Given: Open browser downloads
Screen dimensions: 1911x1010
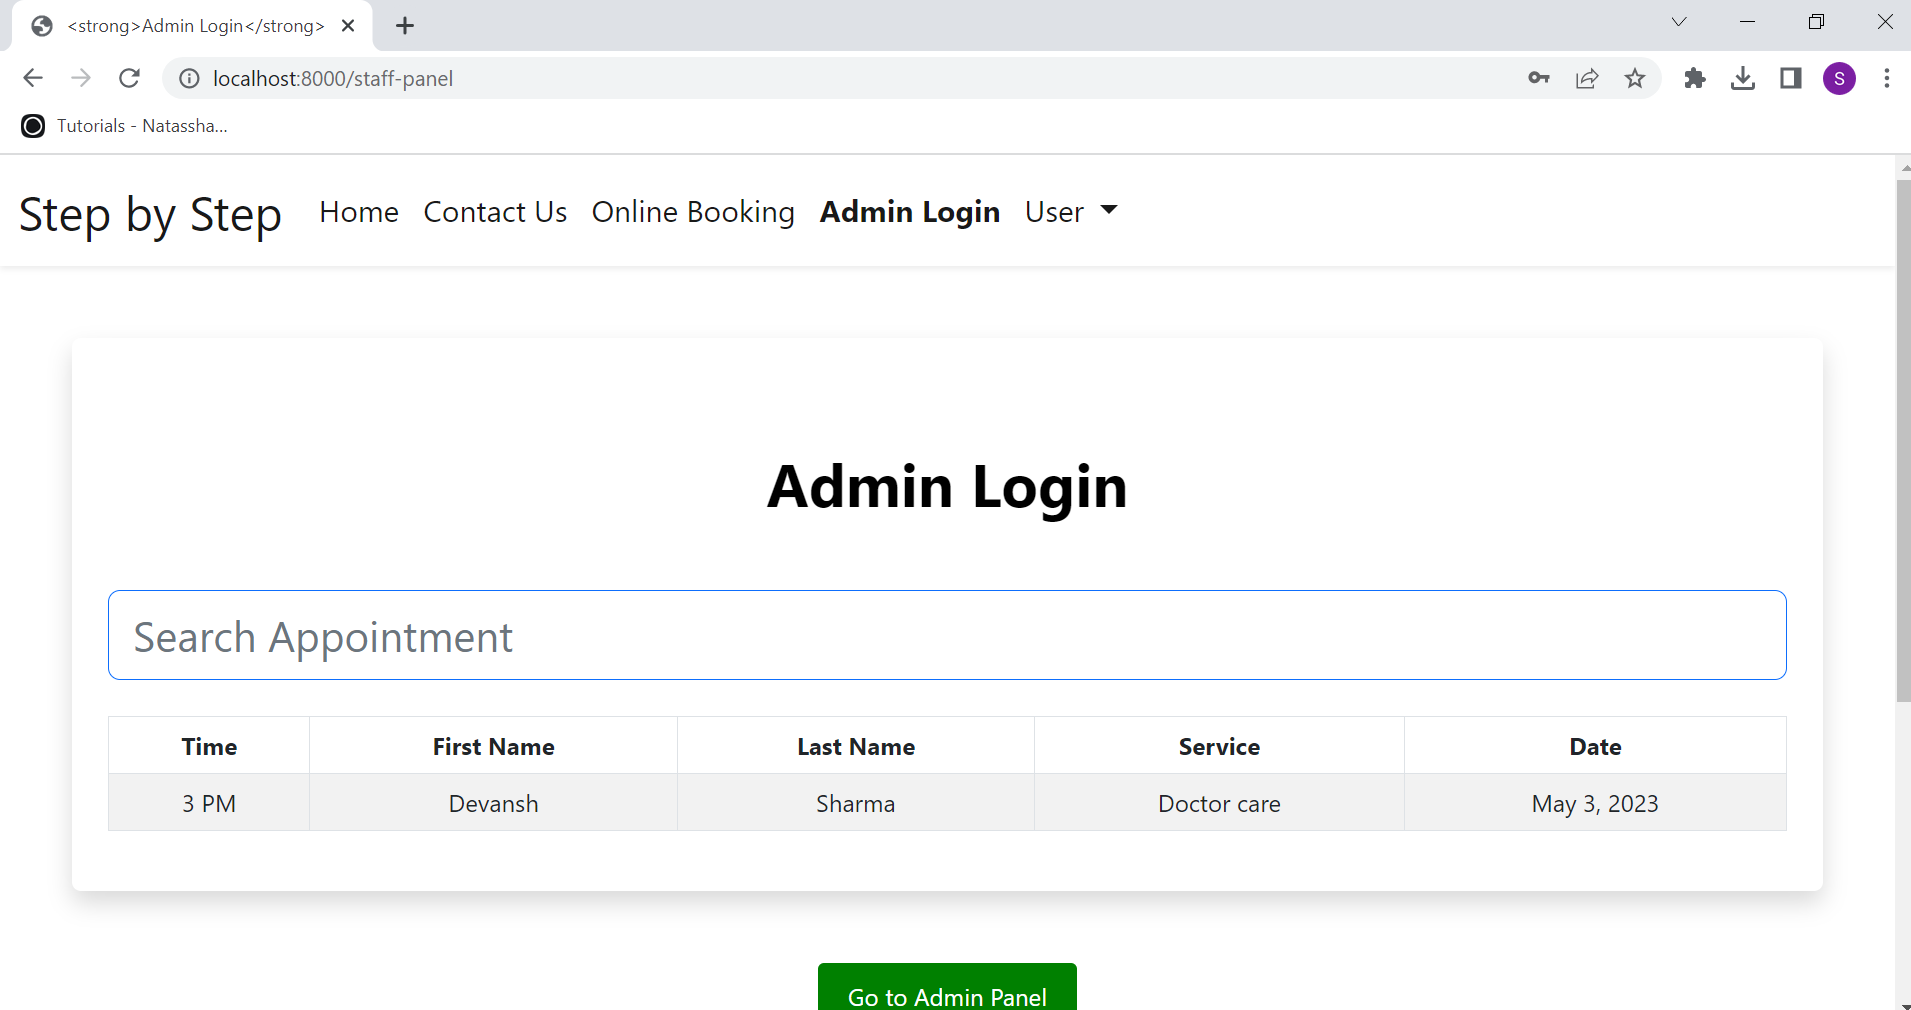Looking at the screenshot, I should 1743,78.
